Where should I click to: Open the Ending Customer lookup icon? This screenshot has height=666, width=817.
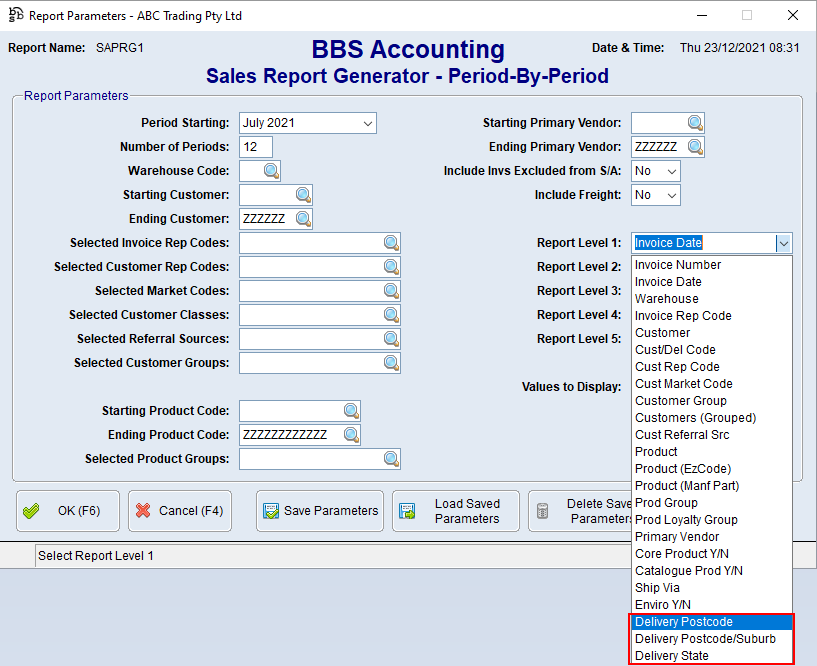303,219
